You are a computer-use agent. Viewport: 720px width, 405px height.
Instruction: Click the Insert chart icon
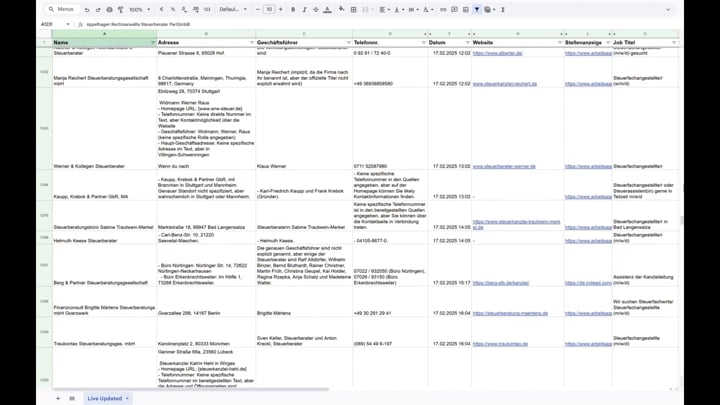(x=466, y=10)
